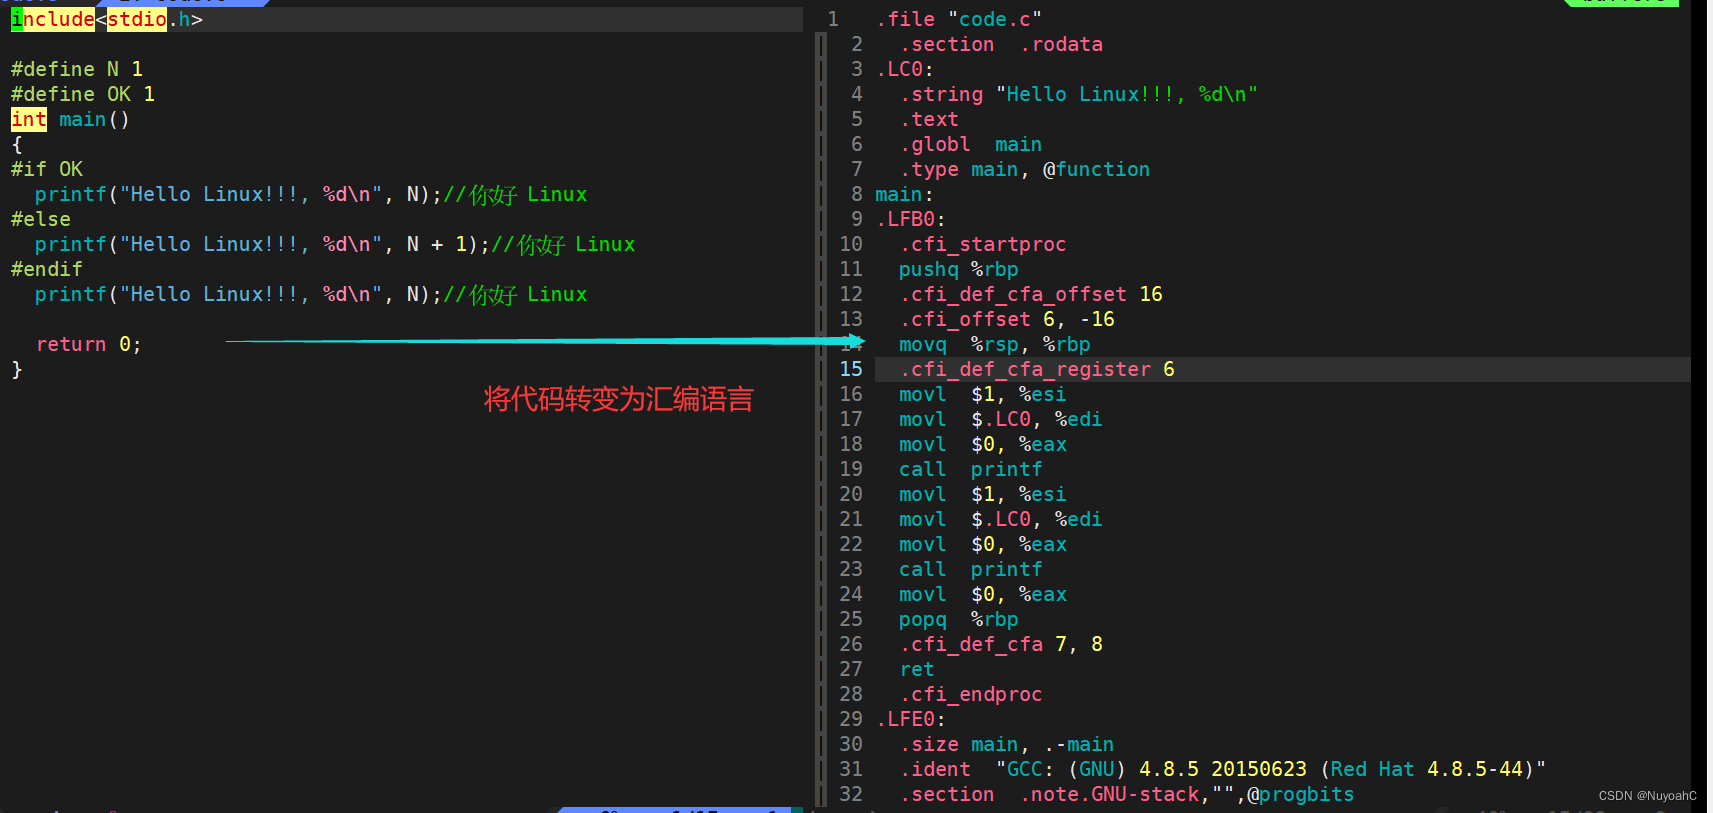The width and height of the screenshot is (1713, 813).
Task: Click 'movl $1, %esi' on line 20
Action: point(983,494)
